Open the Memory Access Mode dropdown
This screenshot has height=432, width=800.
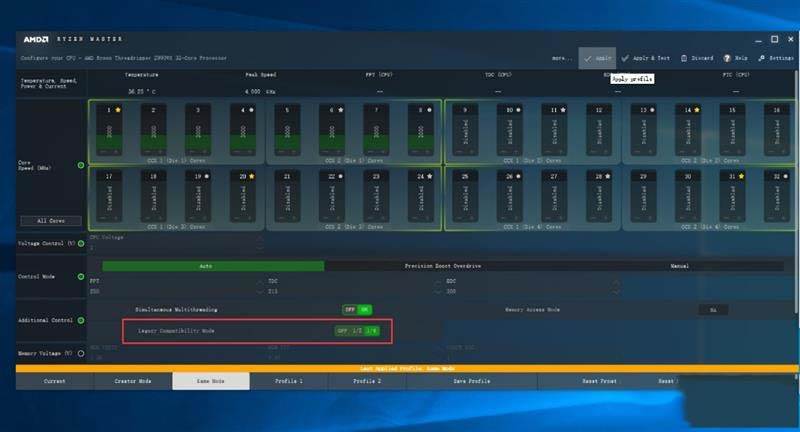click(713, 310)
